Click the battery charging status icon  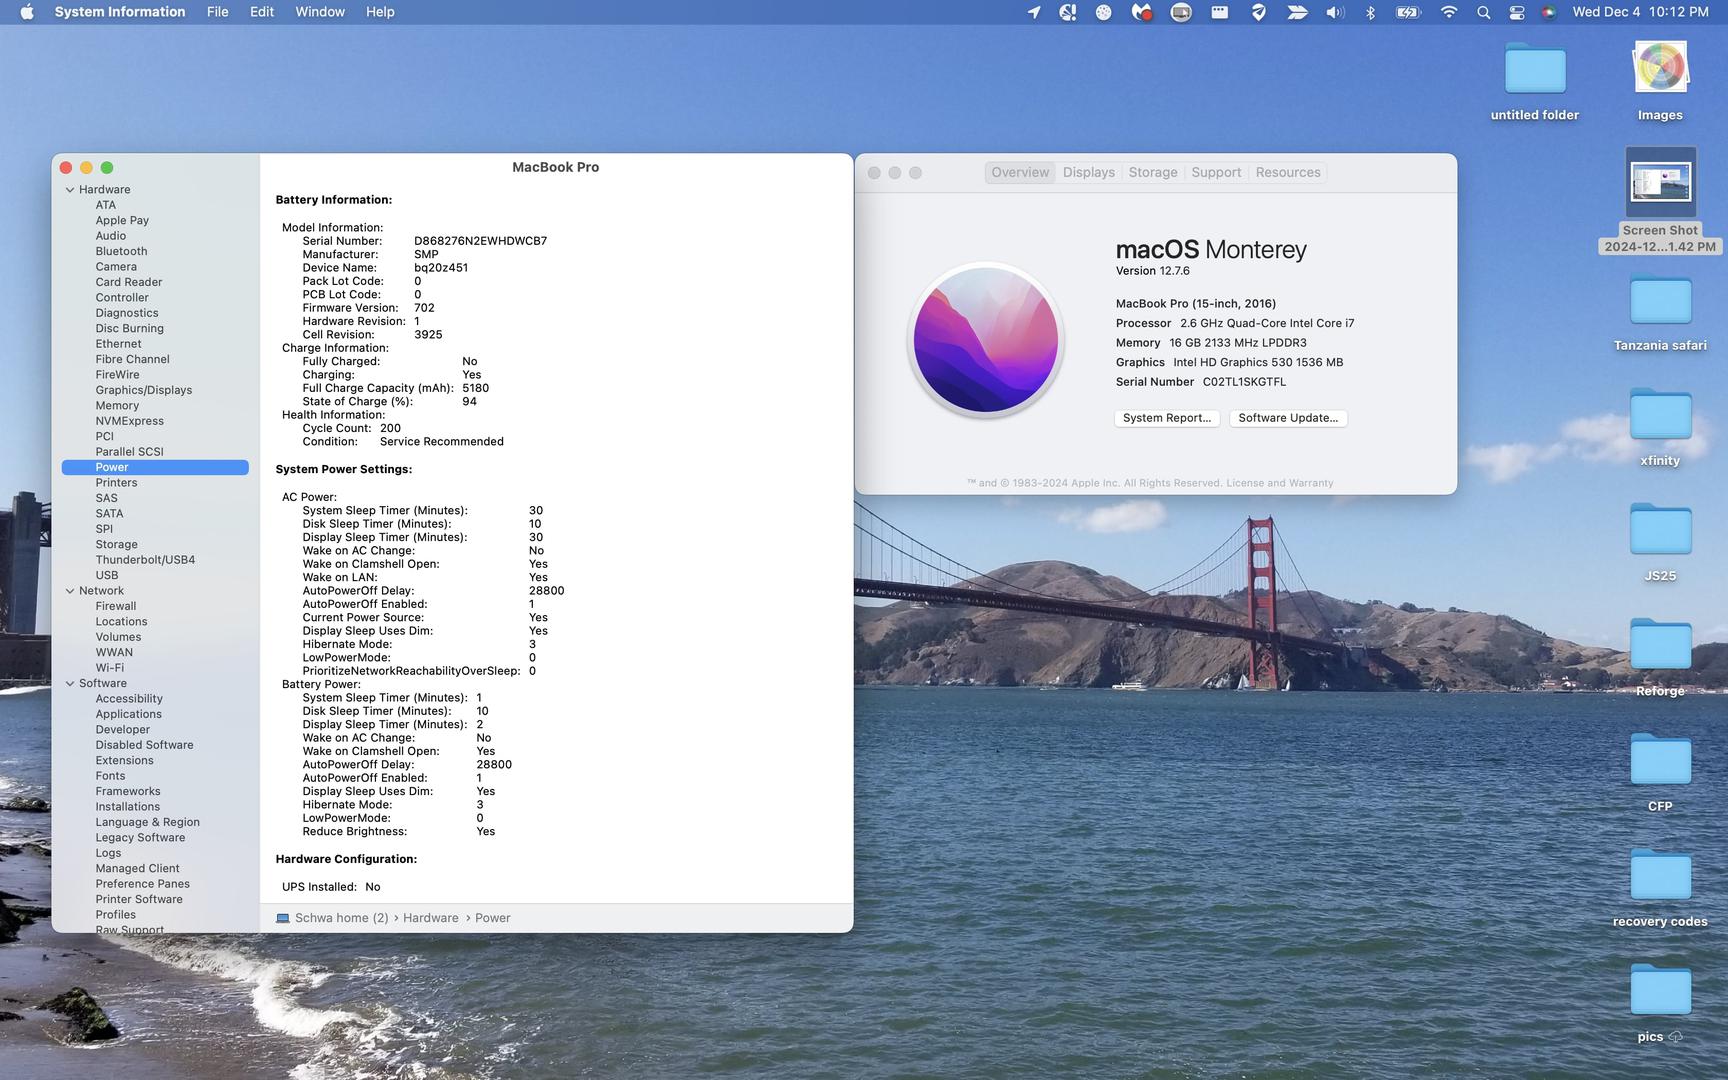1408,12
